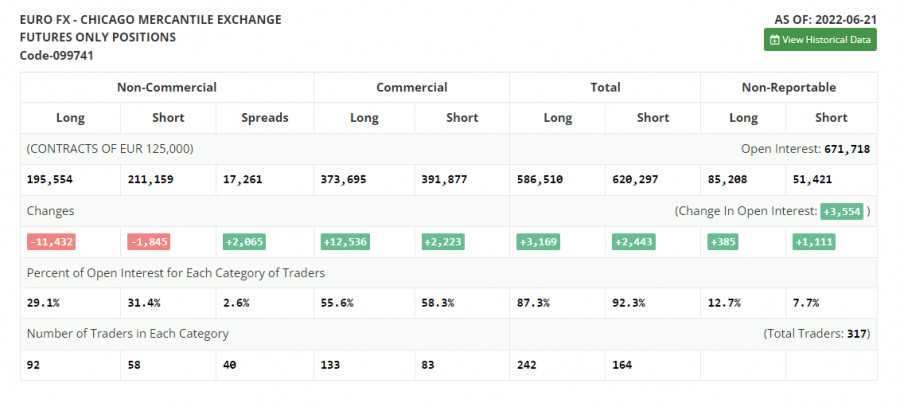Click the Total column group header
This screenshot has width=900, height=407.
605,87
